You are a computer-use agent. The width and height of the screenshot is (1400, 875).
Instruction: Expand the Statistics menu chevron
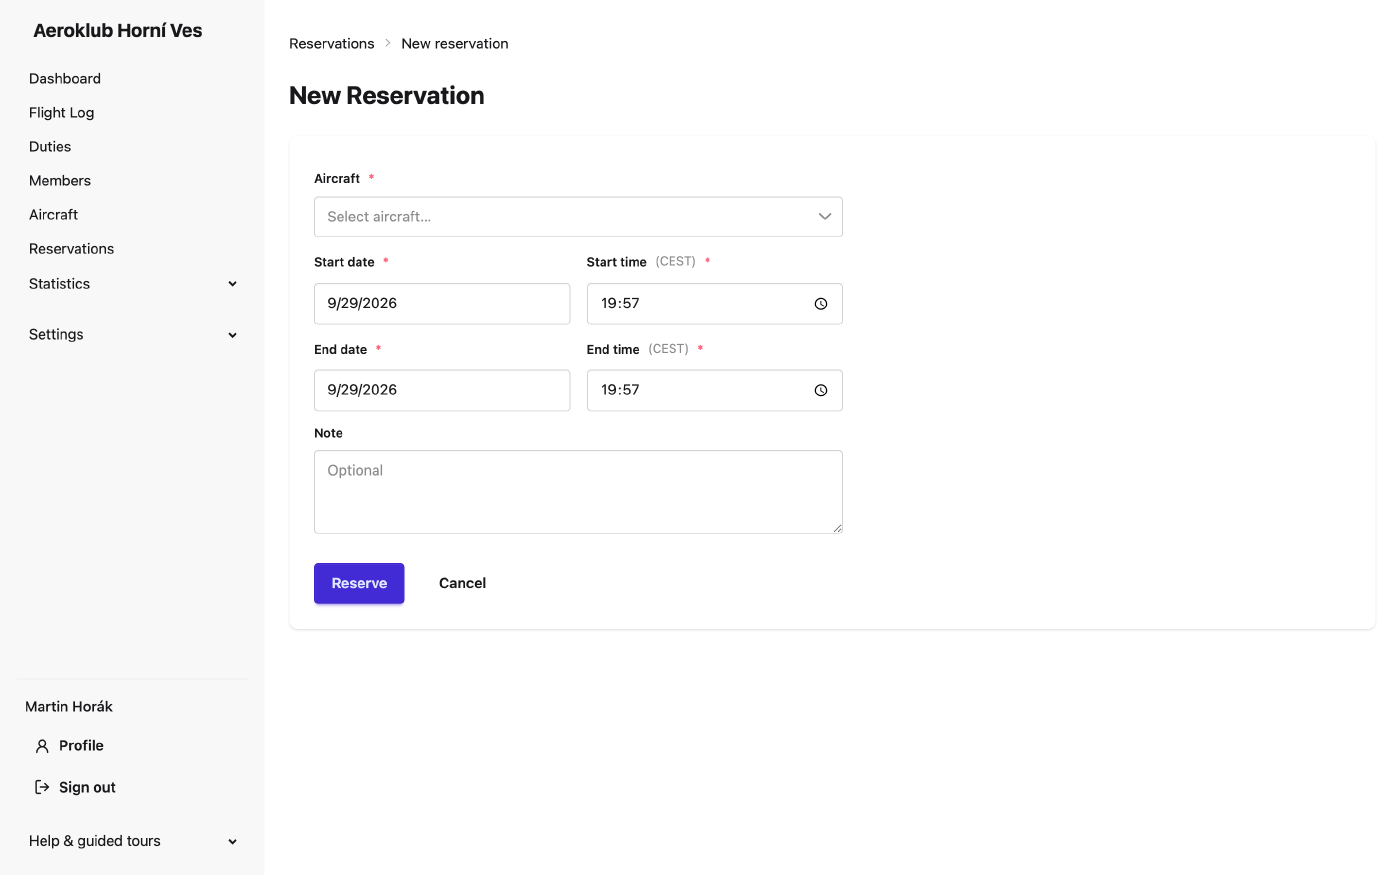tap(233, 284)
